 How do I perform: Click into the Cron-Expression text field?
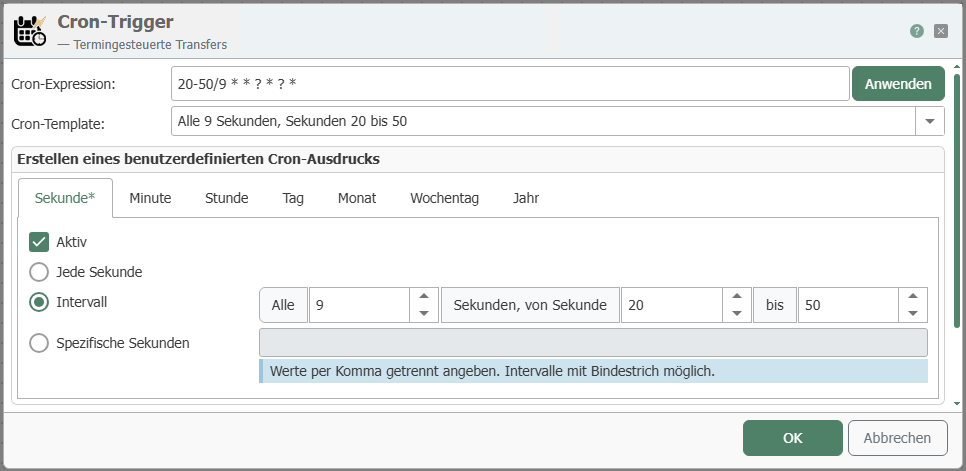[x=510, y=84]
